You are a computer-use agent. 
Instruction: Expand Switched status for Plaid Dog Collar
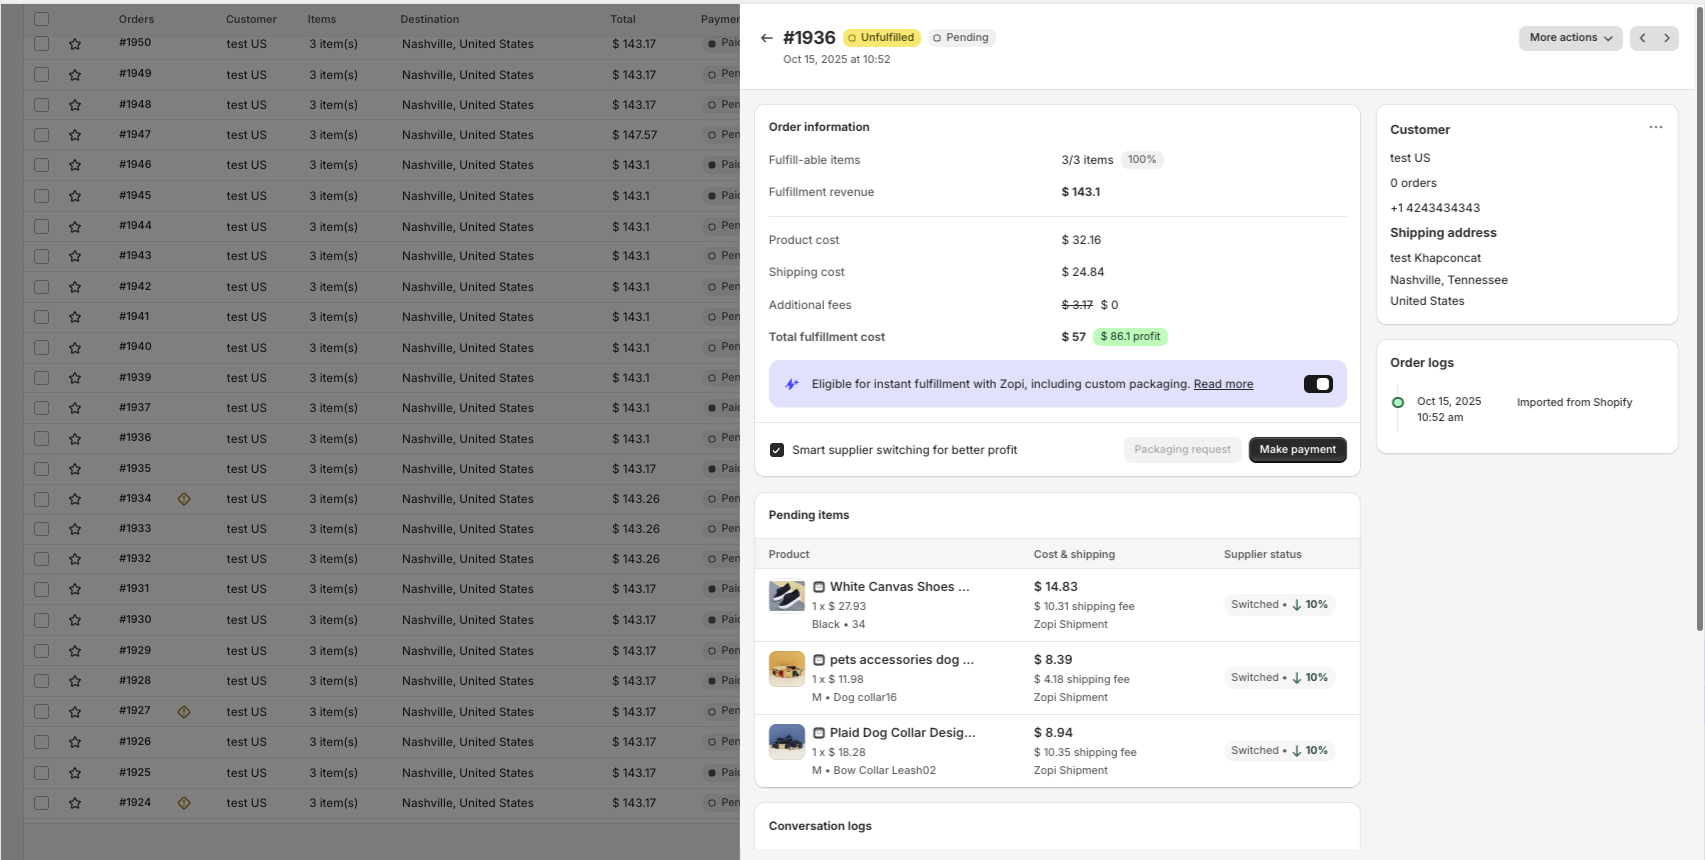(x=1279, y=751)
